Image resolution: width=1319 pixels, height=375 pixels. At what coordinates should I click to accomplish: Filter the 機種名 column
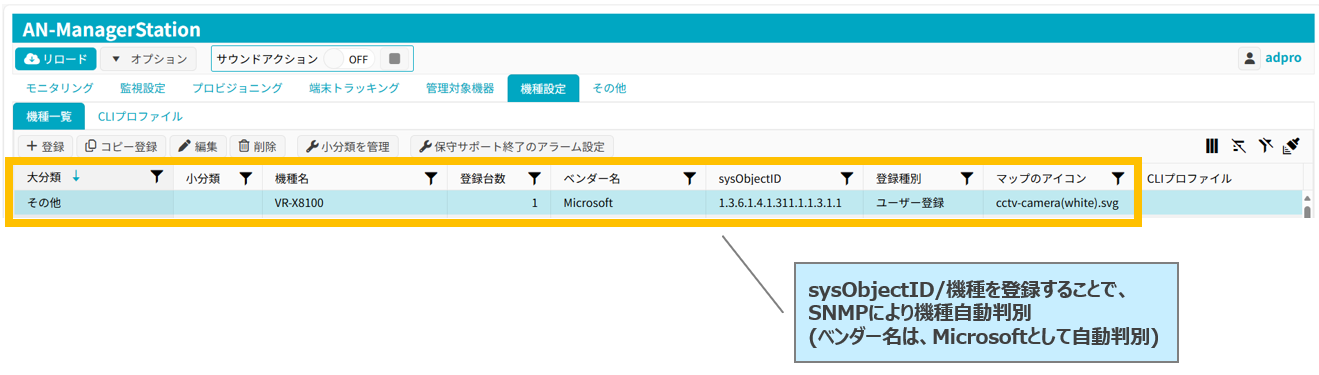click(430, 178)
